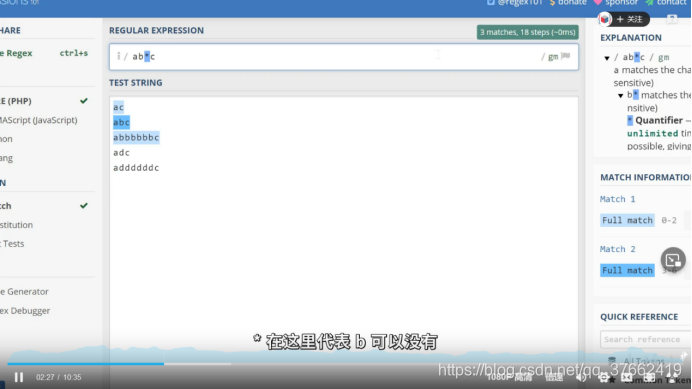This screenshot has width=692, height=389.
Task: Open the uploader's avatar icon
Action: coord(605,19)
